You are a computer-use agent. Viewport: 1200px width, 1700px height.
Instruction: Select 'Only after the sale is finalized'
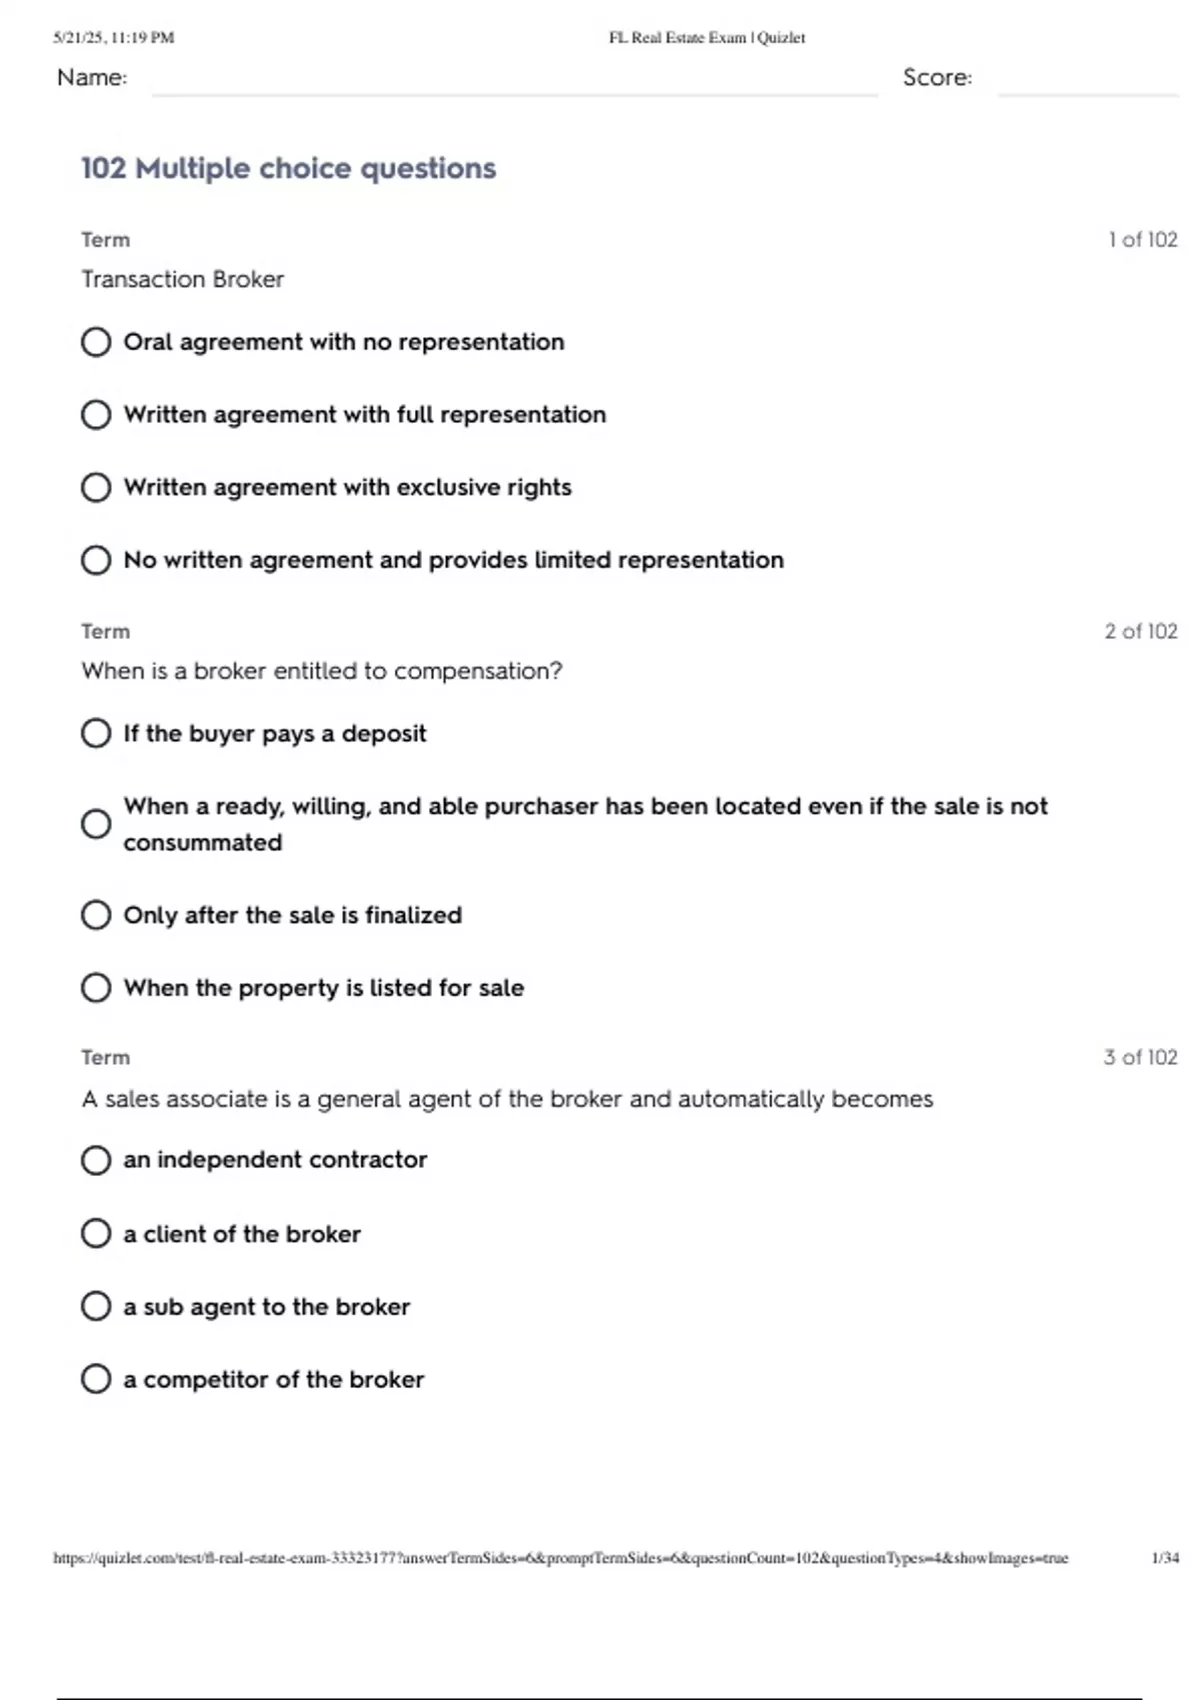(96, 915)
